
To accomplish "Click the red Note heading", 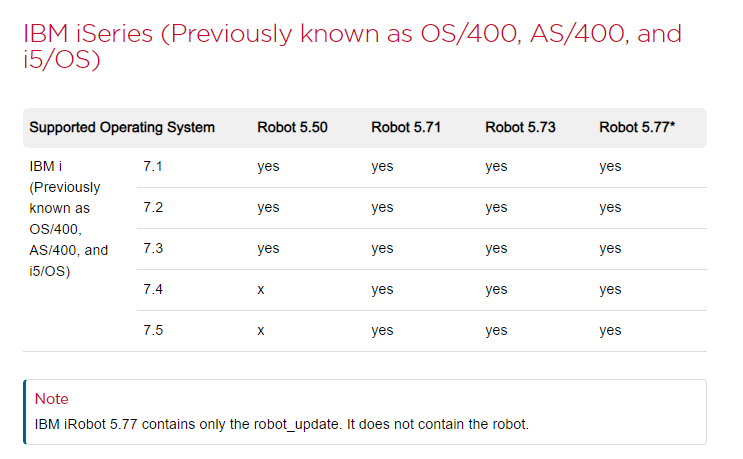I will (52, 399).
